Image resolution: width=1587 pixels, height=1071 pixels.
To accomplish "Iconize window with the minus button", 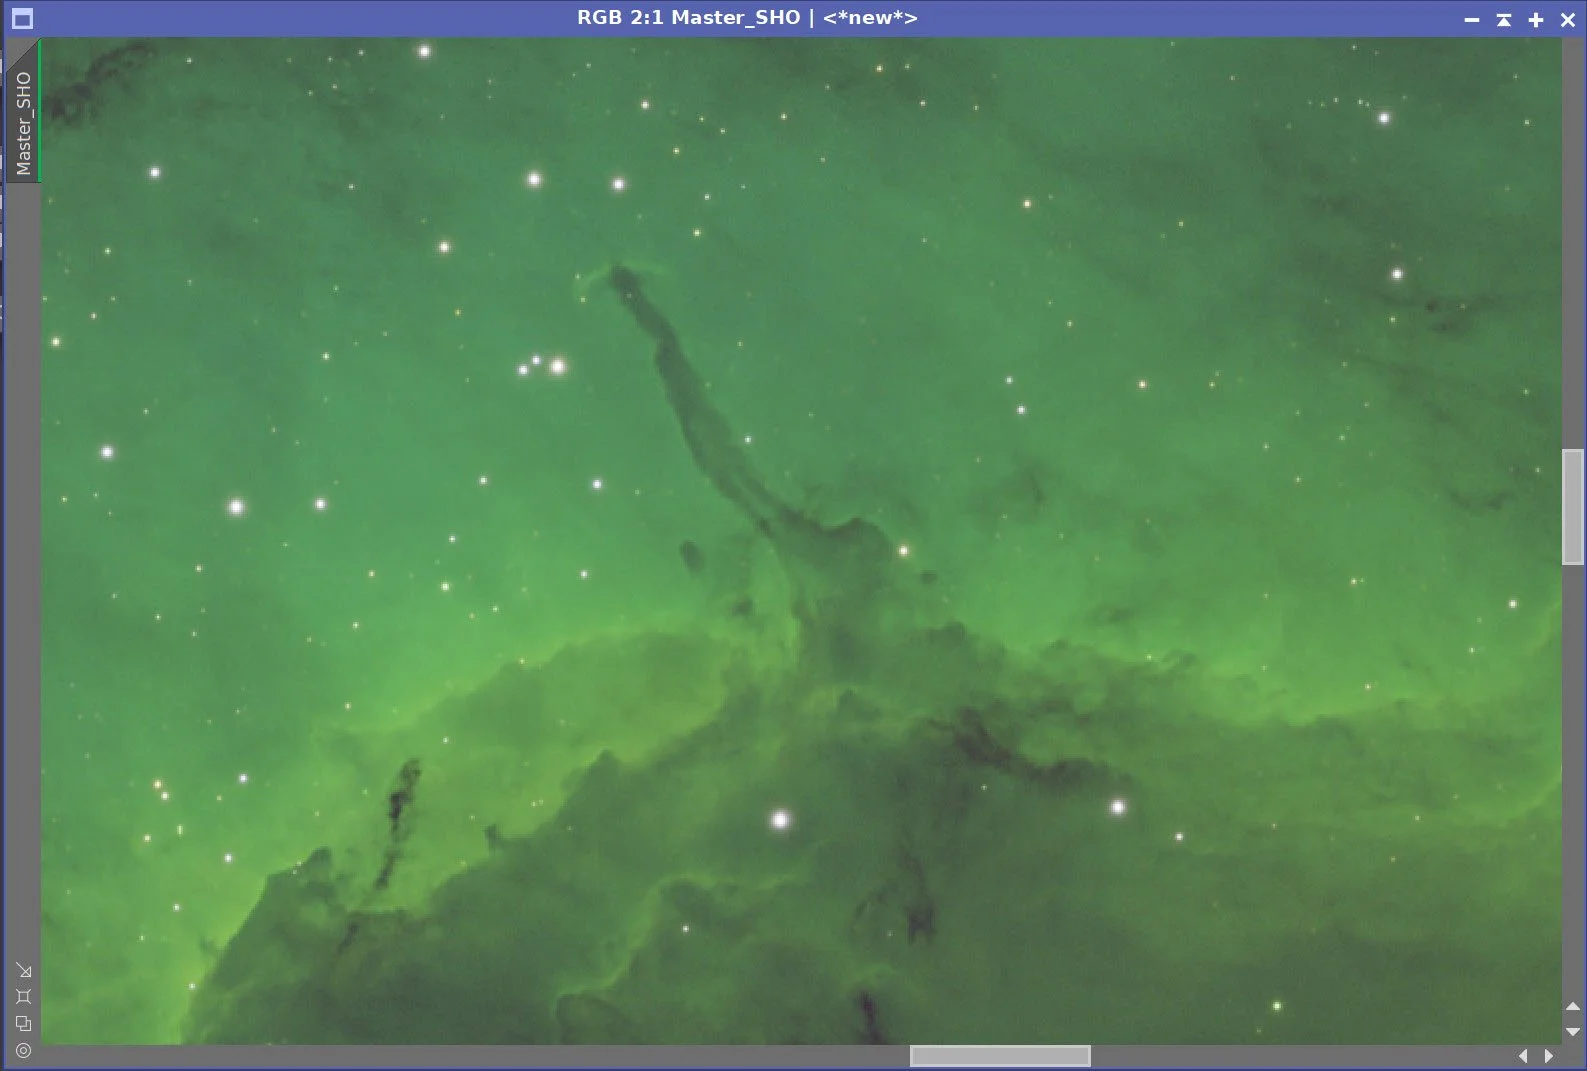I will click(x=1472, y=20).
